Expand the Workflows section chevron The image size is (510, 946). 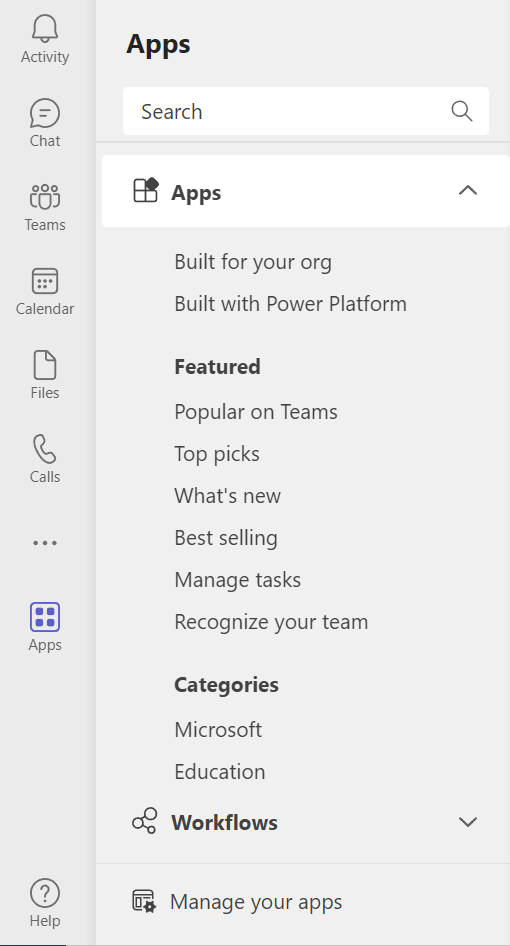[468, 822]
